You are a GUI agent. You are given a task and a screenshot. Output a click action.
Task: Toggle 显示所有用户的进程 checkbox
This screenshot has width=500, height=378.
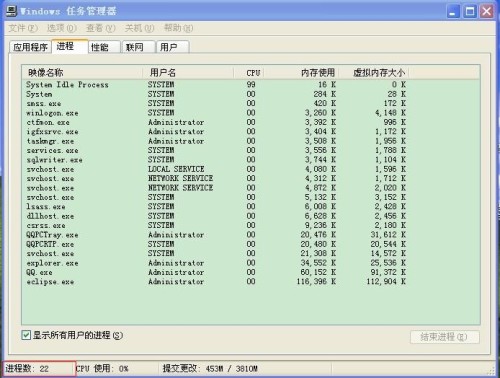click(x=26, y=335)
